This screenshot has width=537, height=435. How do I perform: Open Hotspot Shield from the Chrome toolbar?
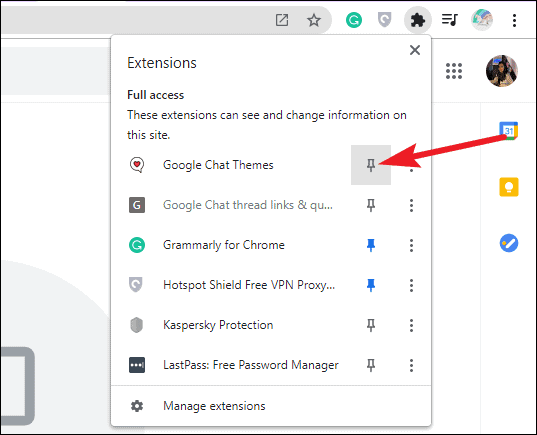[384, 20]
